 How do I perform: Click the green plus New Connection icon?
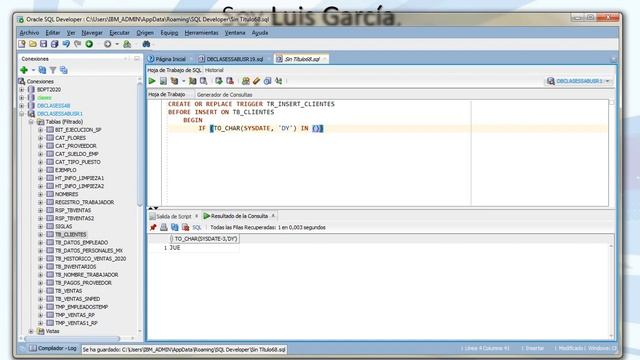pos(24,70)
